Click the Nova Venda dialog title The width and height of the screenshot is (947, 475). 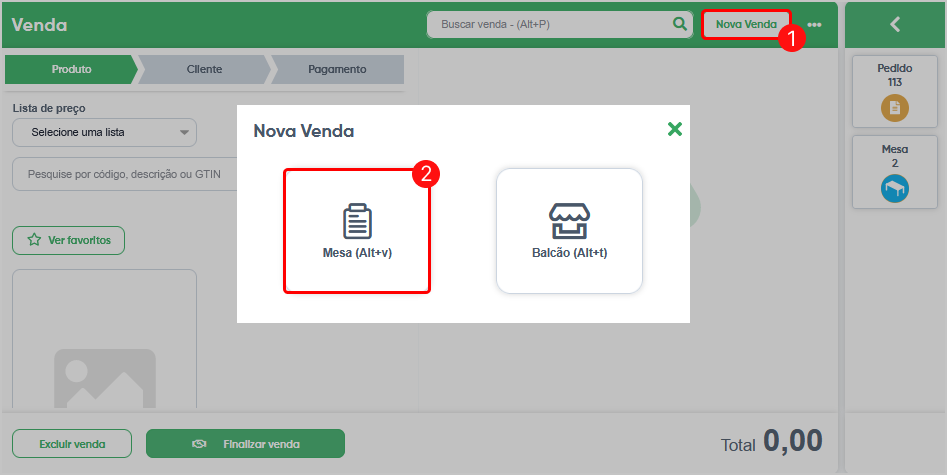pyautogui.click(x=304, y=131)
